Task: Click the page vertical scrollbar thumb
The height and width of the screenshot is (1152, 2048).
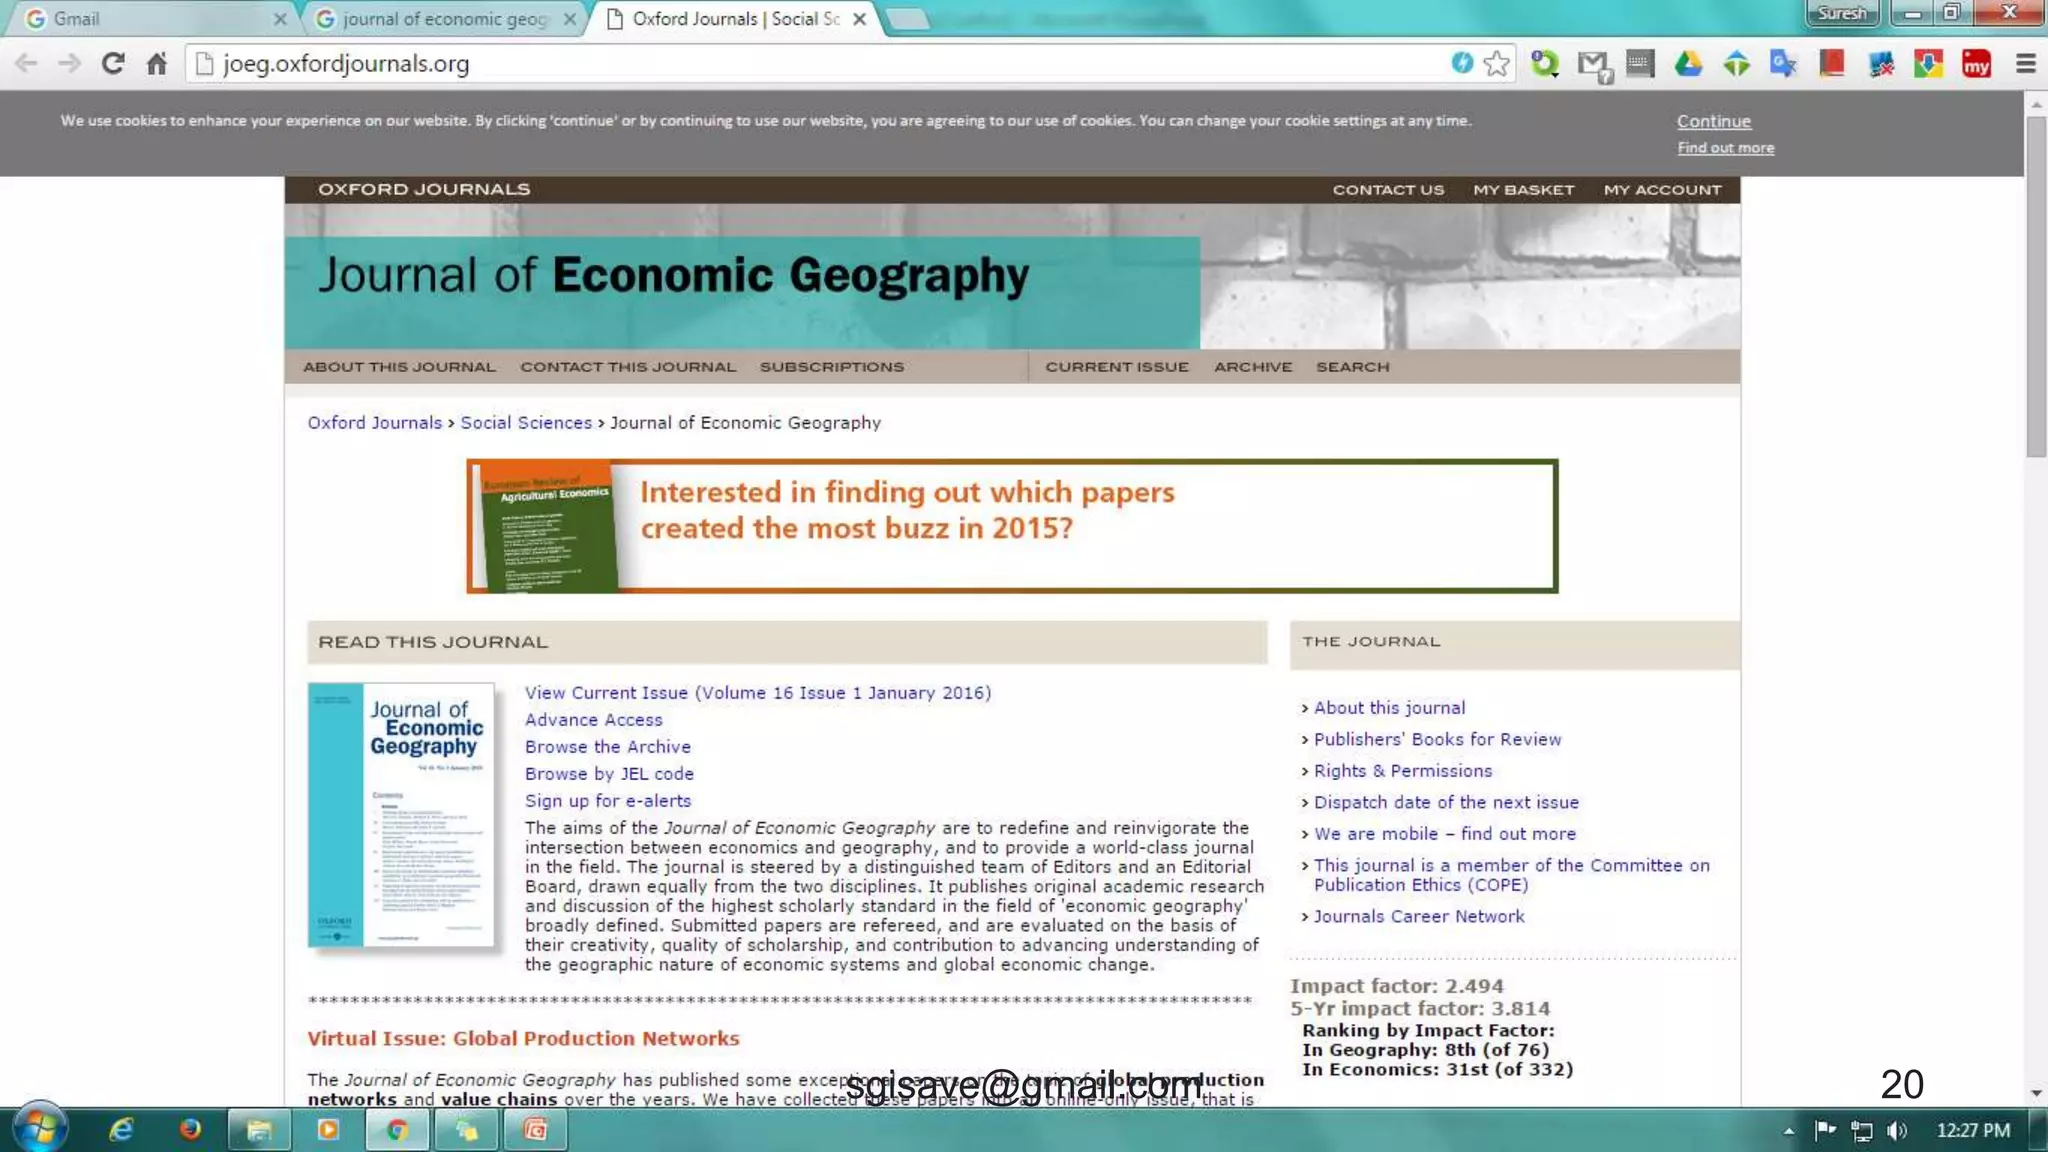Action: [x=2036, y=285]
